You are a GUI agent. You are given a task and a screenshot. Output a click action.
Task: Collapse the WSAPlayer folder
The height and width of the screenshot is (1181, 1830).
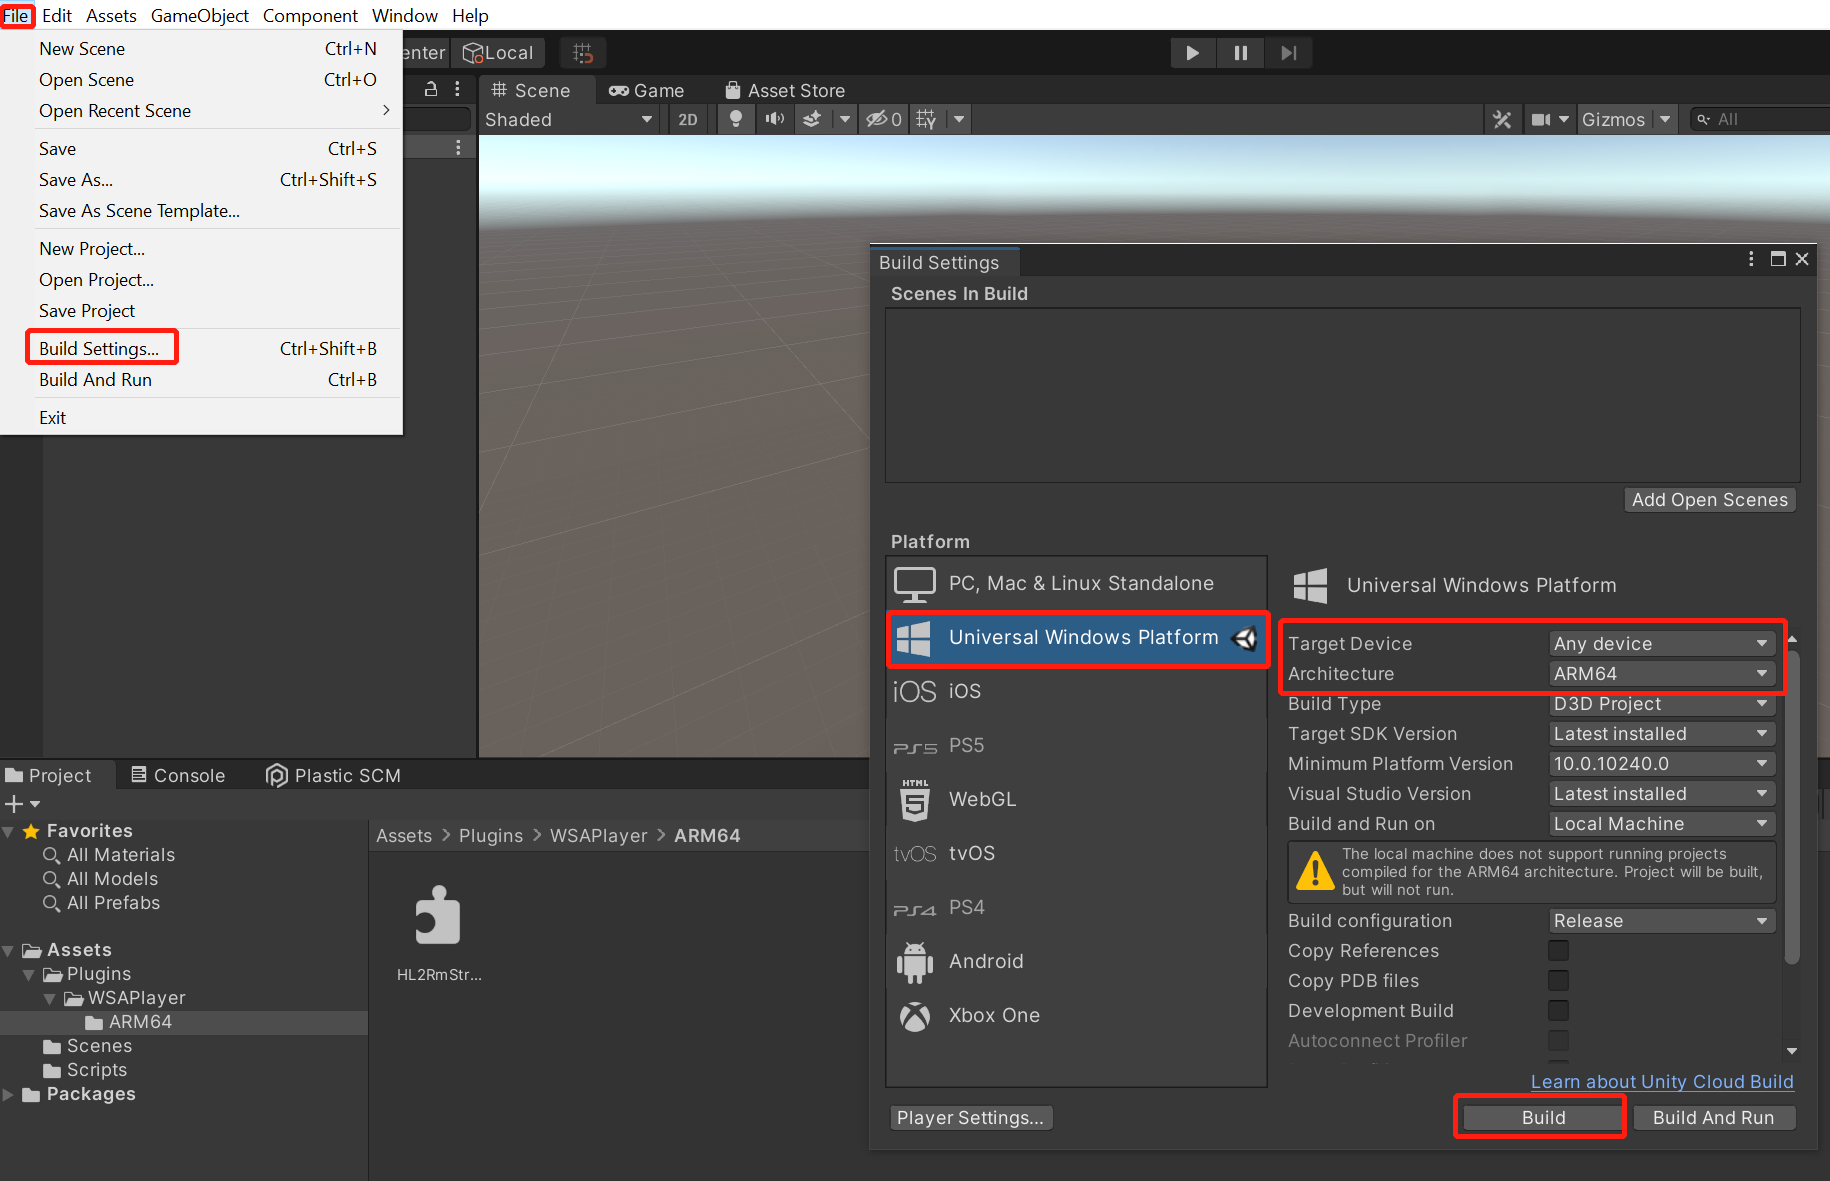50,999
